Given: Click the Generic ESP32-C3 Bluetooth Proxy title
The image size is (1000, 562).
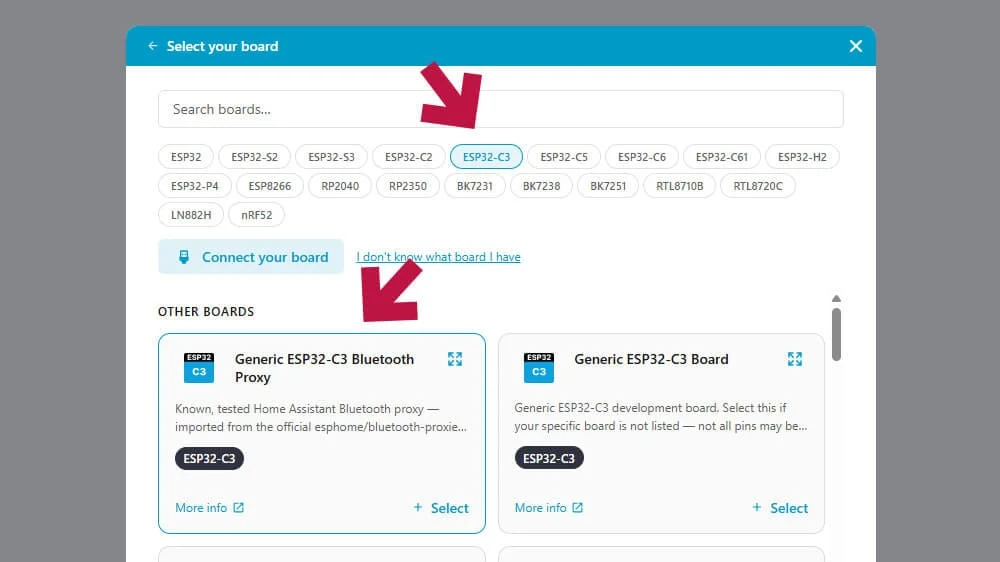Looking at the screenshot, I should [324, 368].
